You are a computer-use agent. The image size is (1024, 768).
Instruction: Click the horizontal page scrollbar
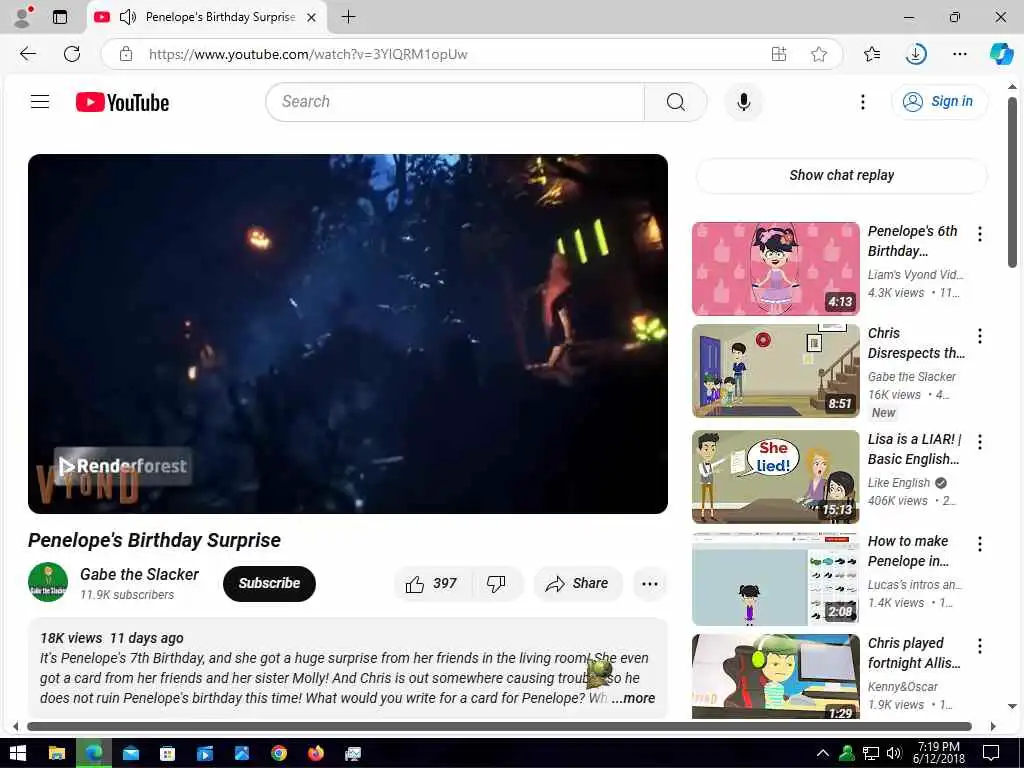[499, 726]
